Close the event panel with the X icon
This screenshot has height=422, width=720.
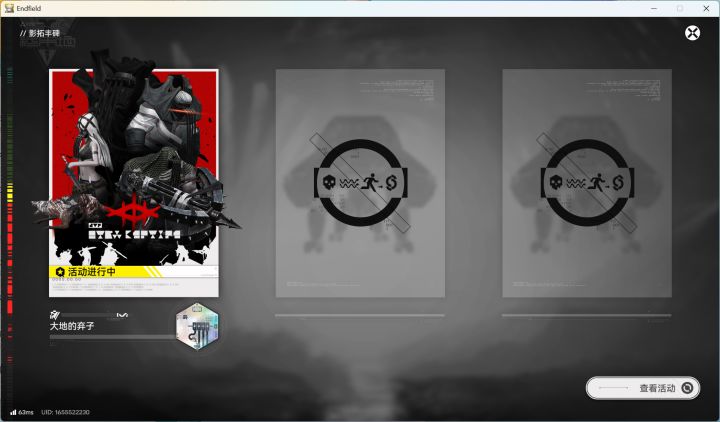click(x=692, y=33)
